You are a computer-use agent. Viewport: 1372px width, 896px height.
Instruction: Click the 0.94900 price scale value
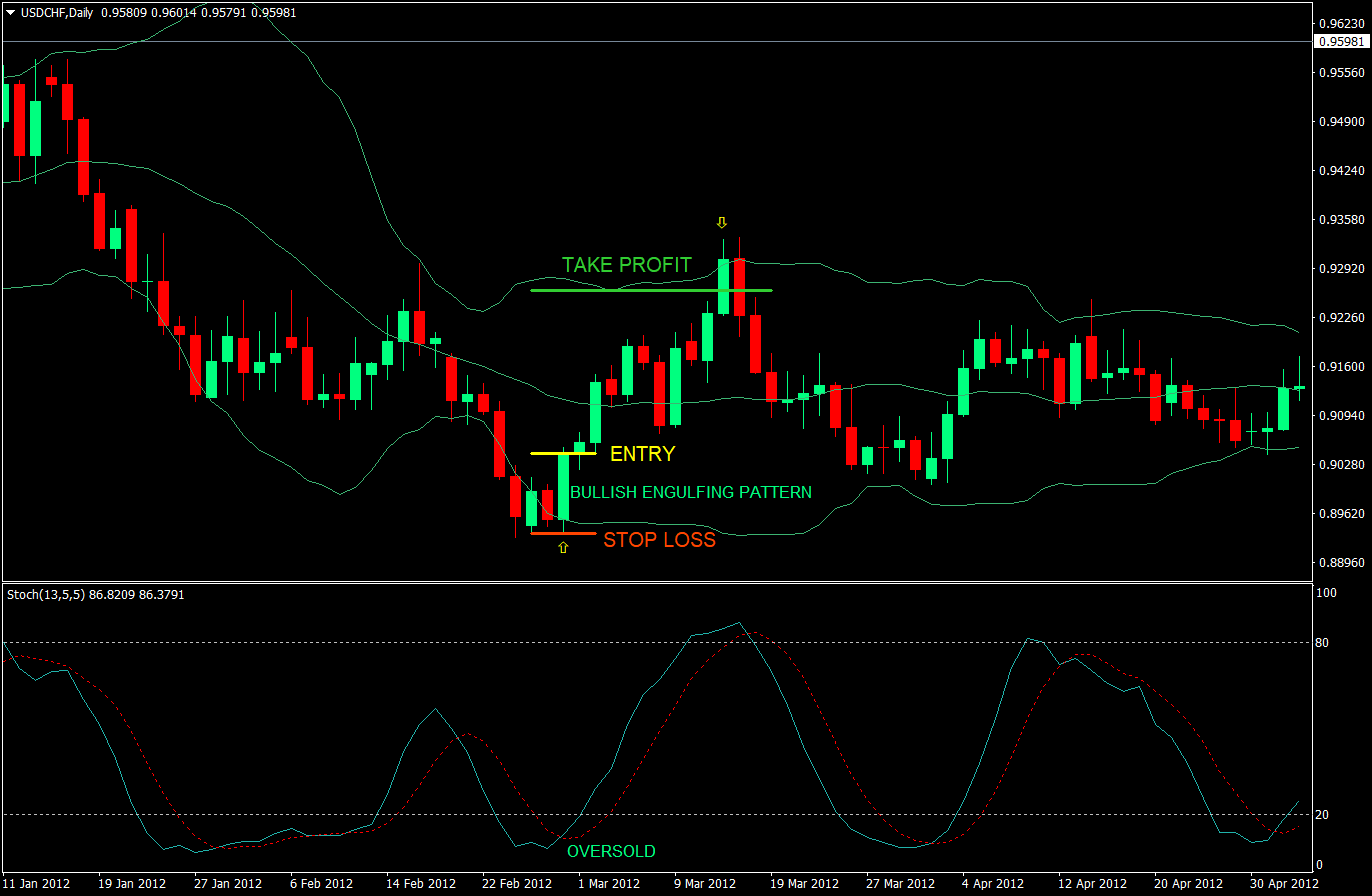coord(1342,122)
